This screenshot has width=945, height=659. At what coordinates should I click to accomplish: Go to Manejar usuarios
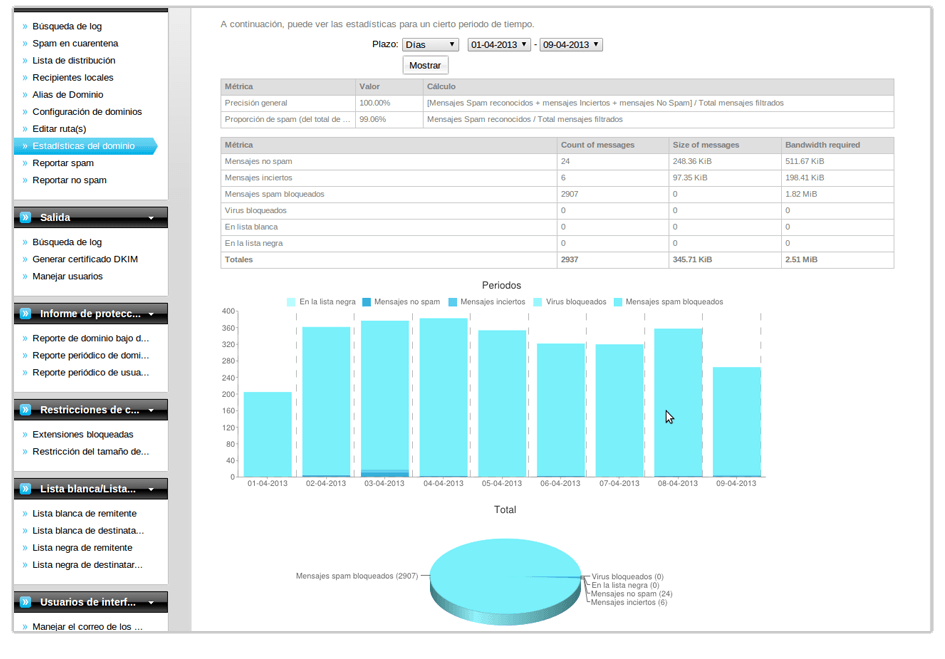coord(68,276)
